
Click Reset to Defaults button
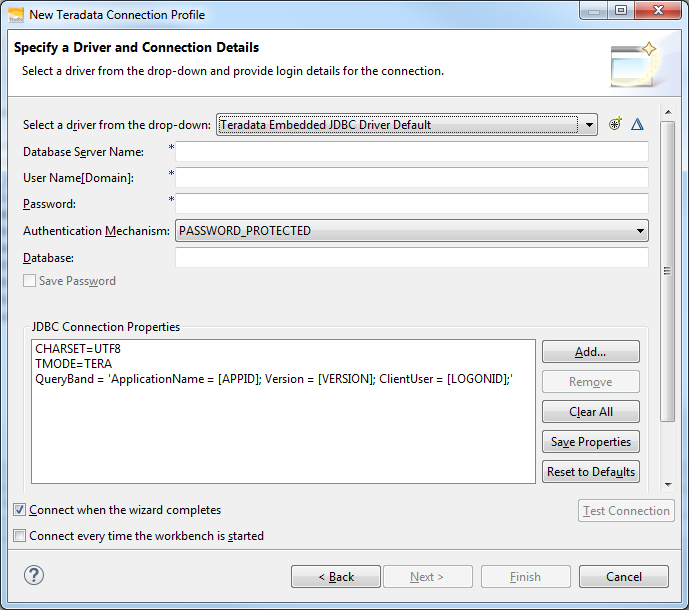[590, 472]
